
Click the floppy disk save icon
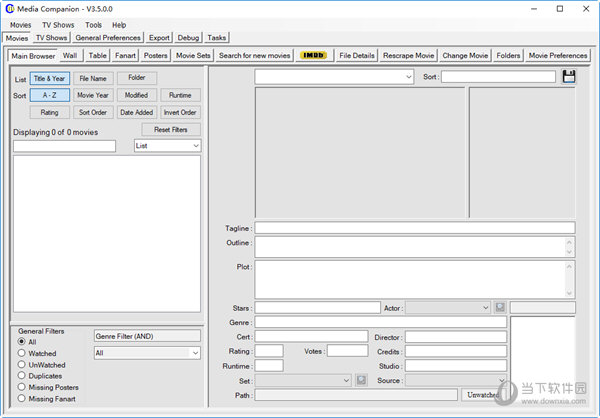pyautogui.click(x=569, y=77)
